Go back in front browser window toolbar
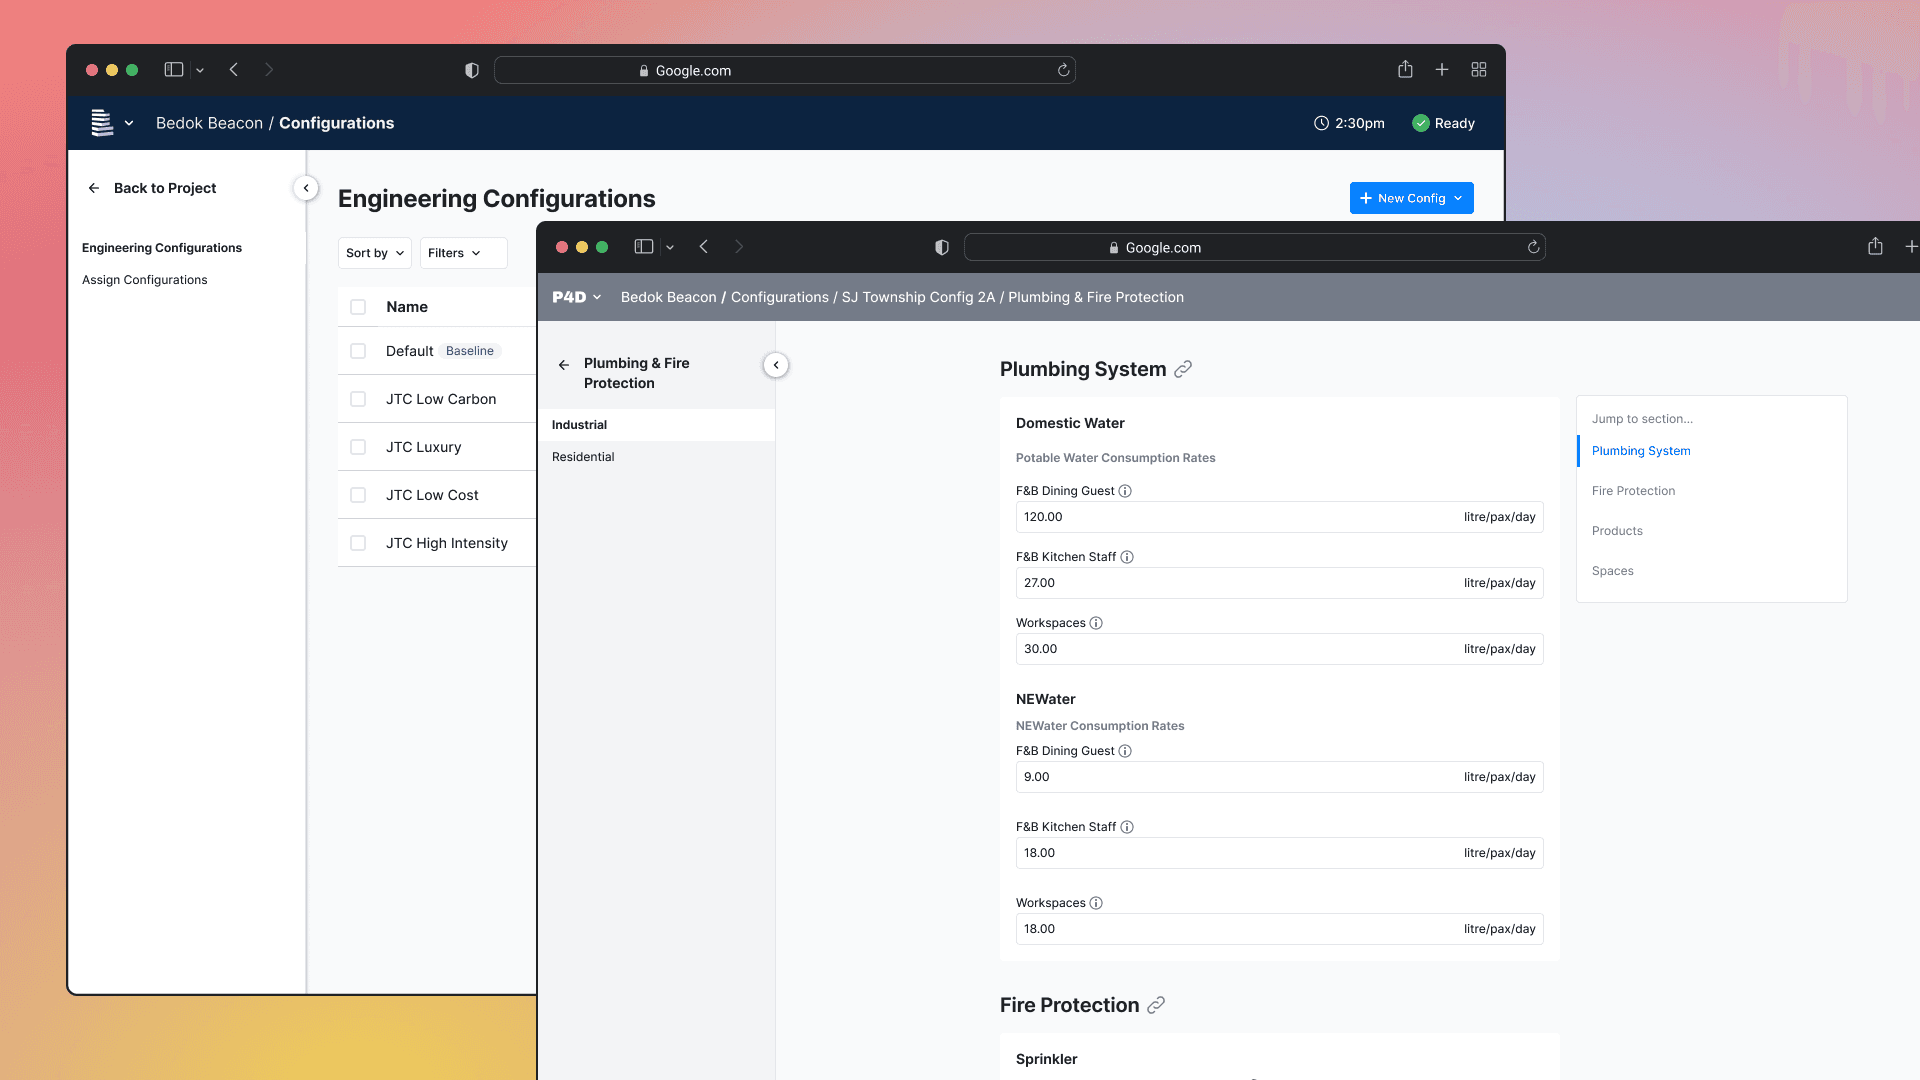Image resolution: width=1920 pixels, height=1080 pixels. [704, 247]
